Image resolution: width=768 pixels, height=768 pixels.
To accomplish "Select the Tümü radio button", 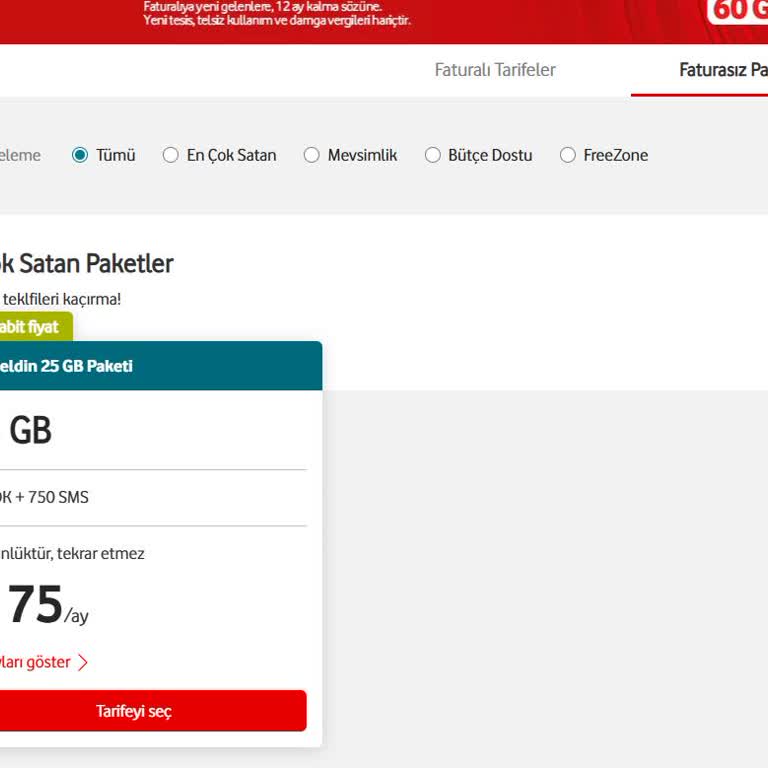I will pyautogui.click(x=80, y=155).
